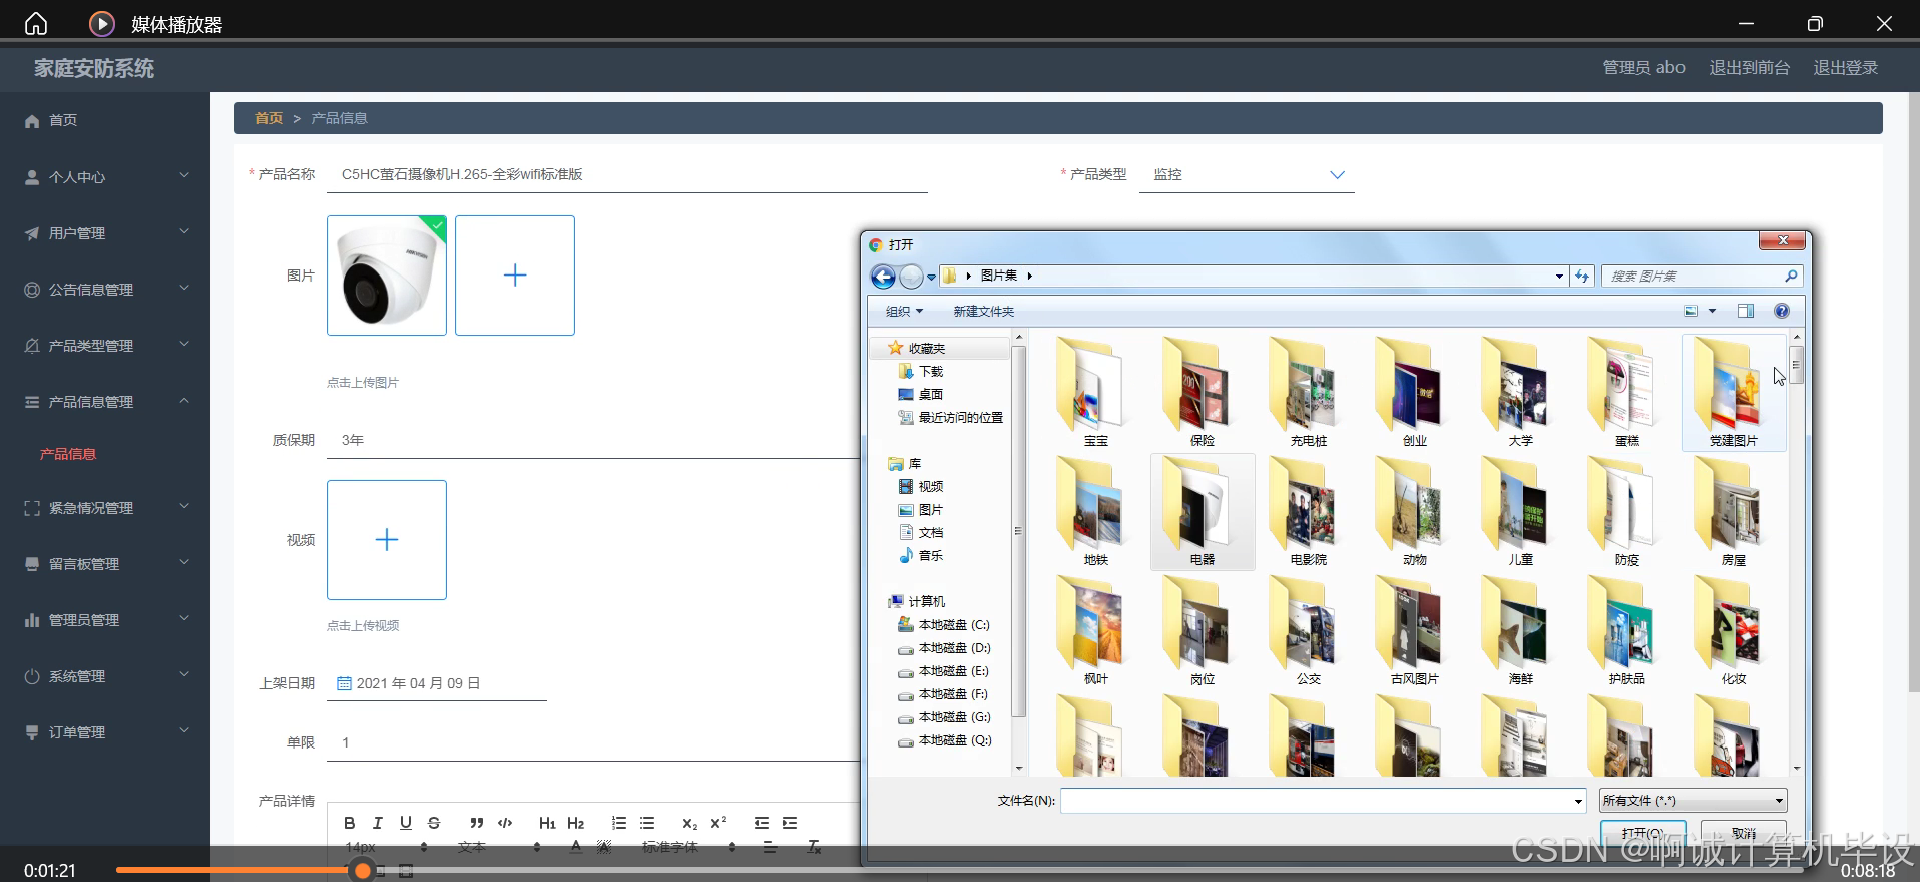Open 订单管理 in the sidebar

[x=105, y=732]
